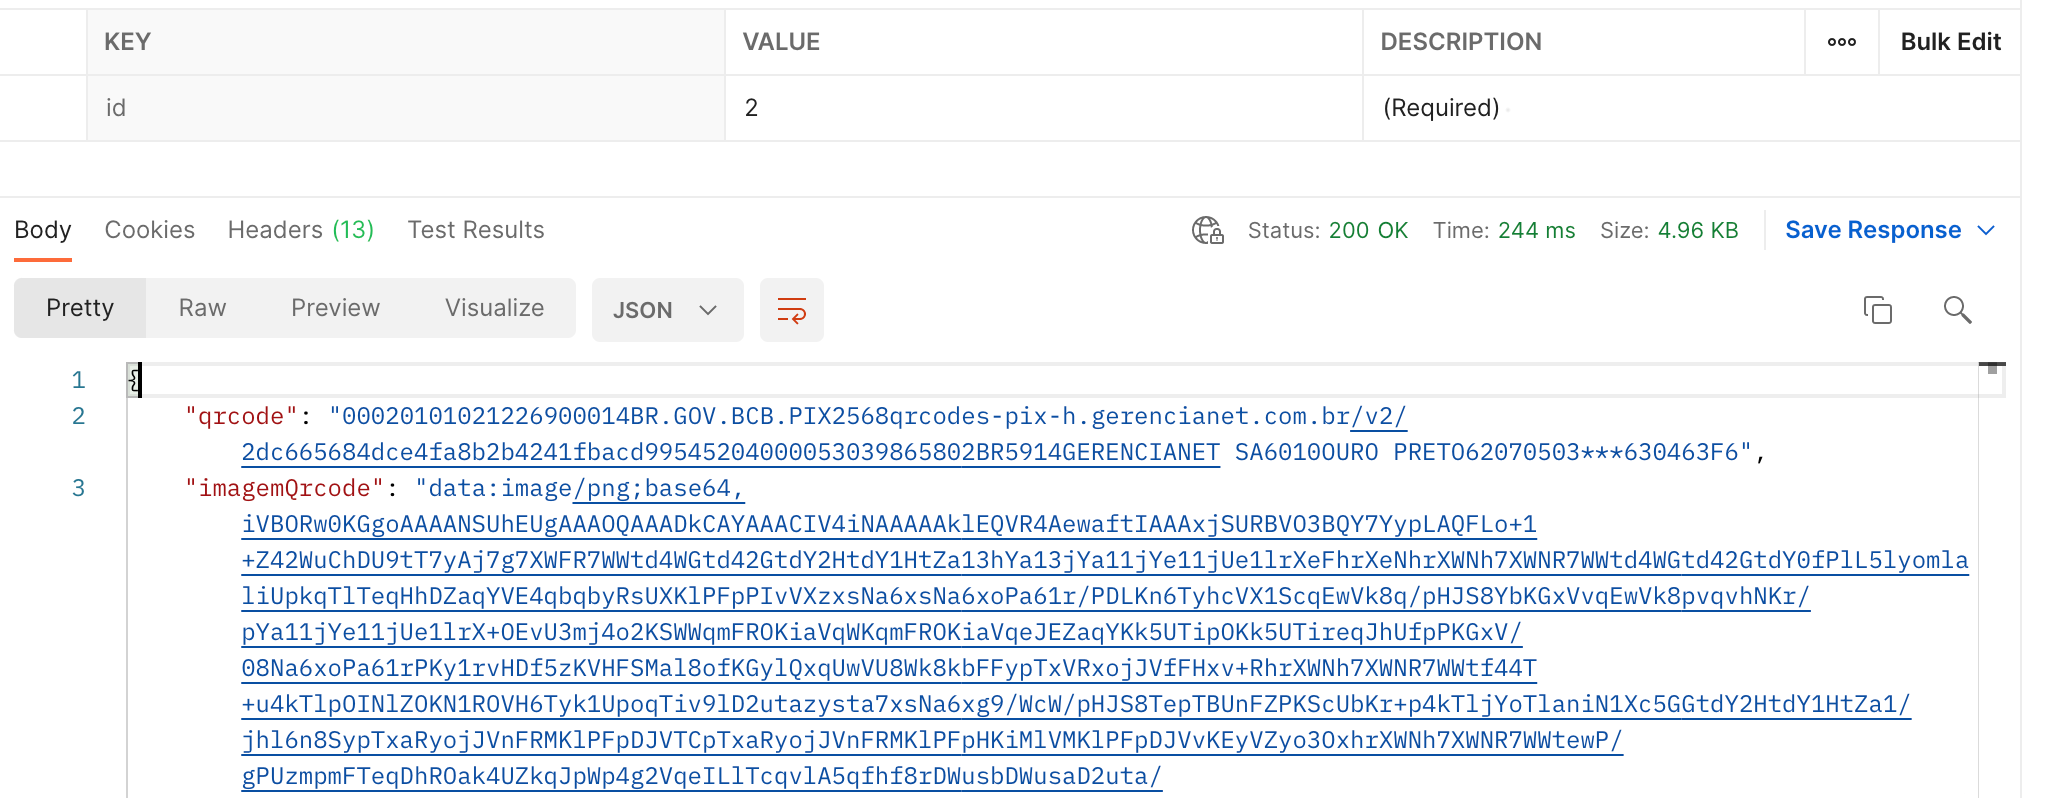Click the VALUE column header
2060x798 pixels.
[x=781, y=42]
